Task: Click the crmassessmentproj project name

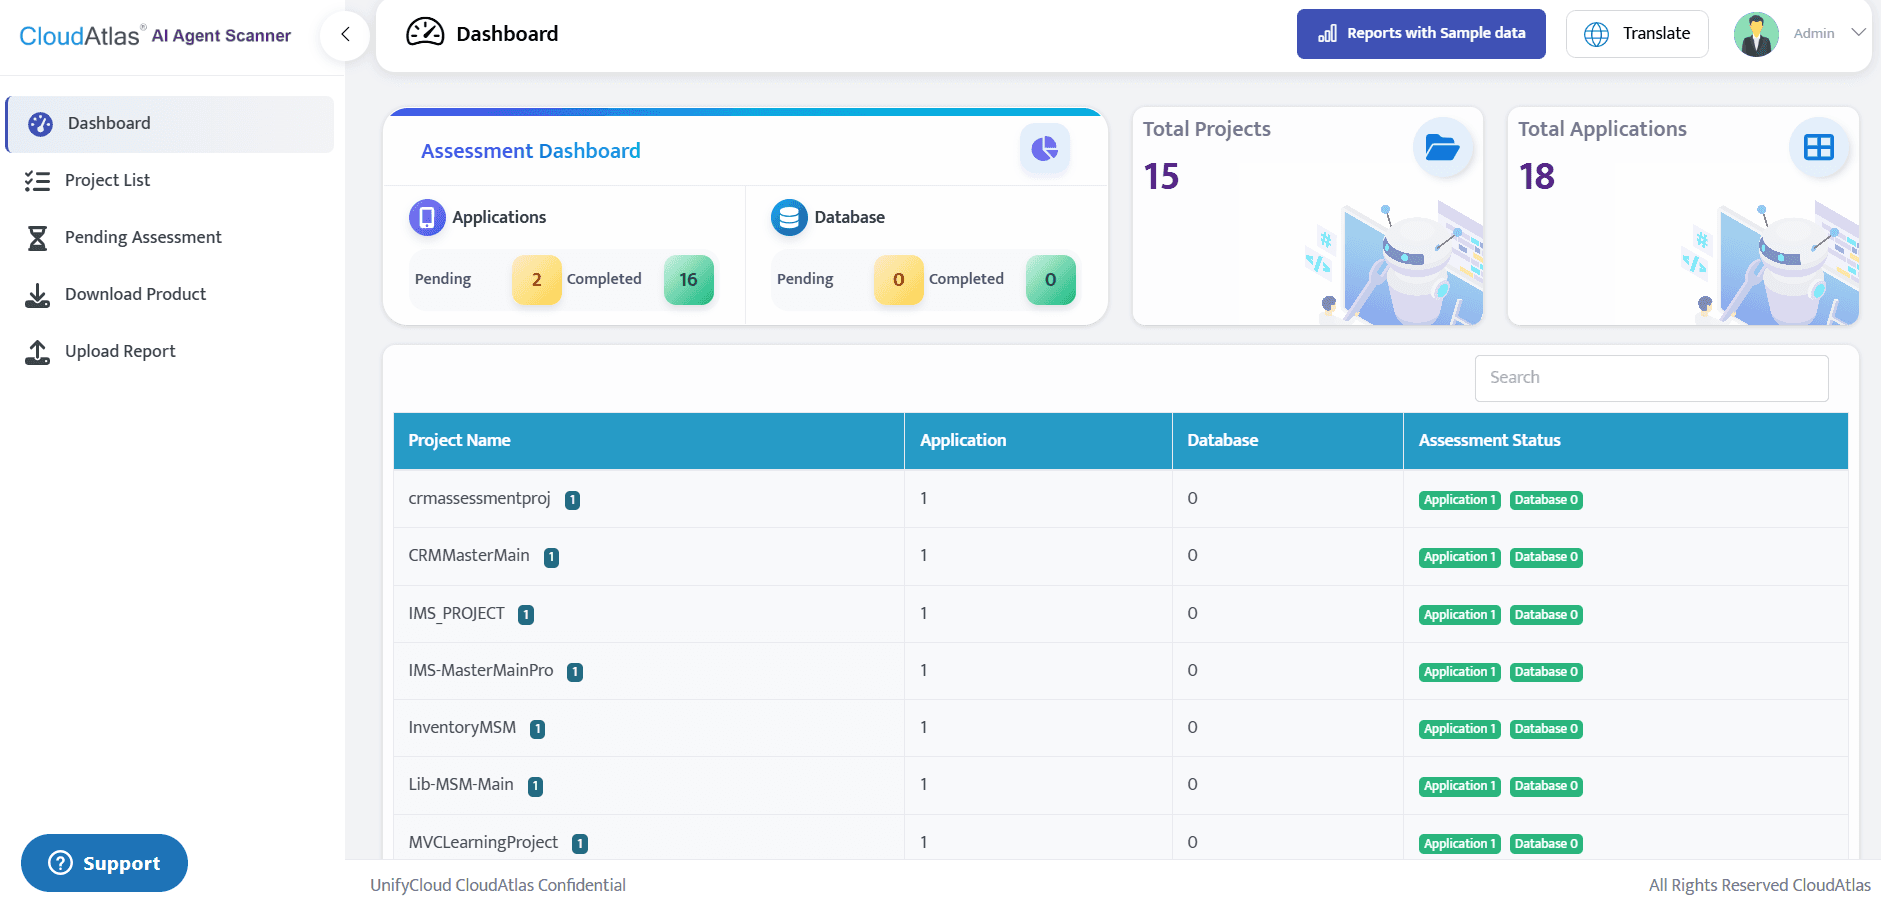Action: point(479,498)
